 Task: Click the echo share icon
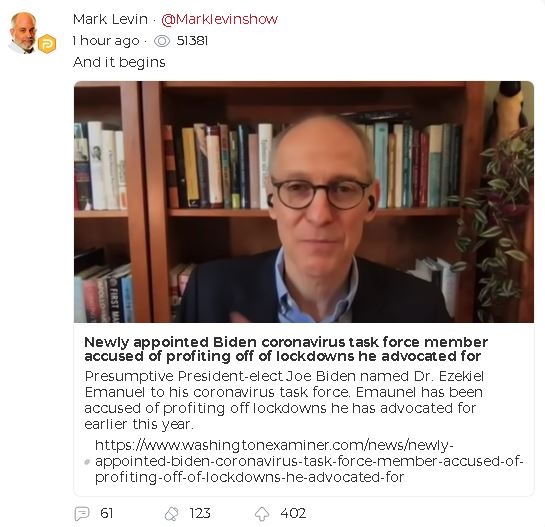[171, 513]
